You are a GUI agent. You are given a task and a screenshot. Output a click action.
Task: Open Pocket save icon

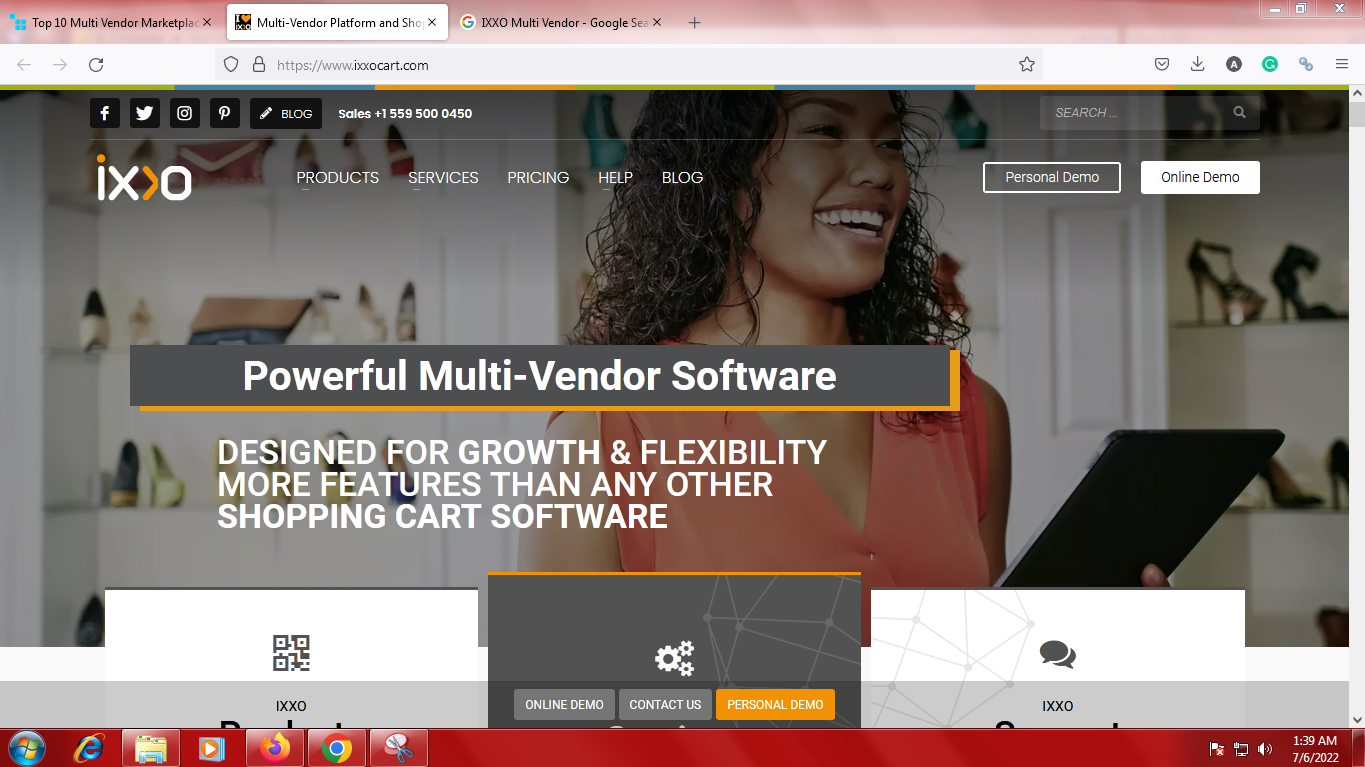1162,64
